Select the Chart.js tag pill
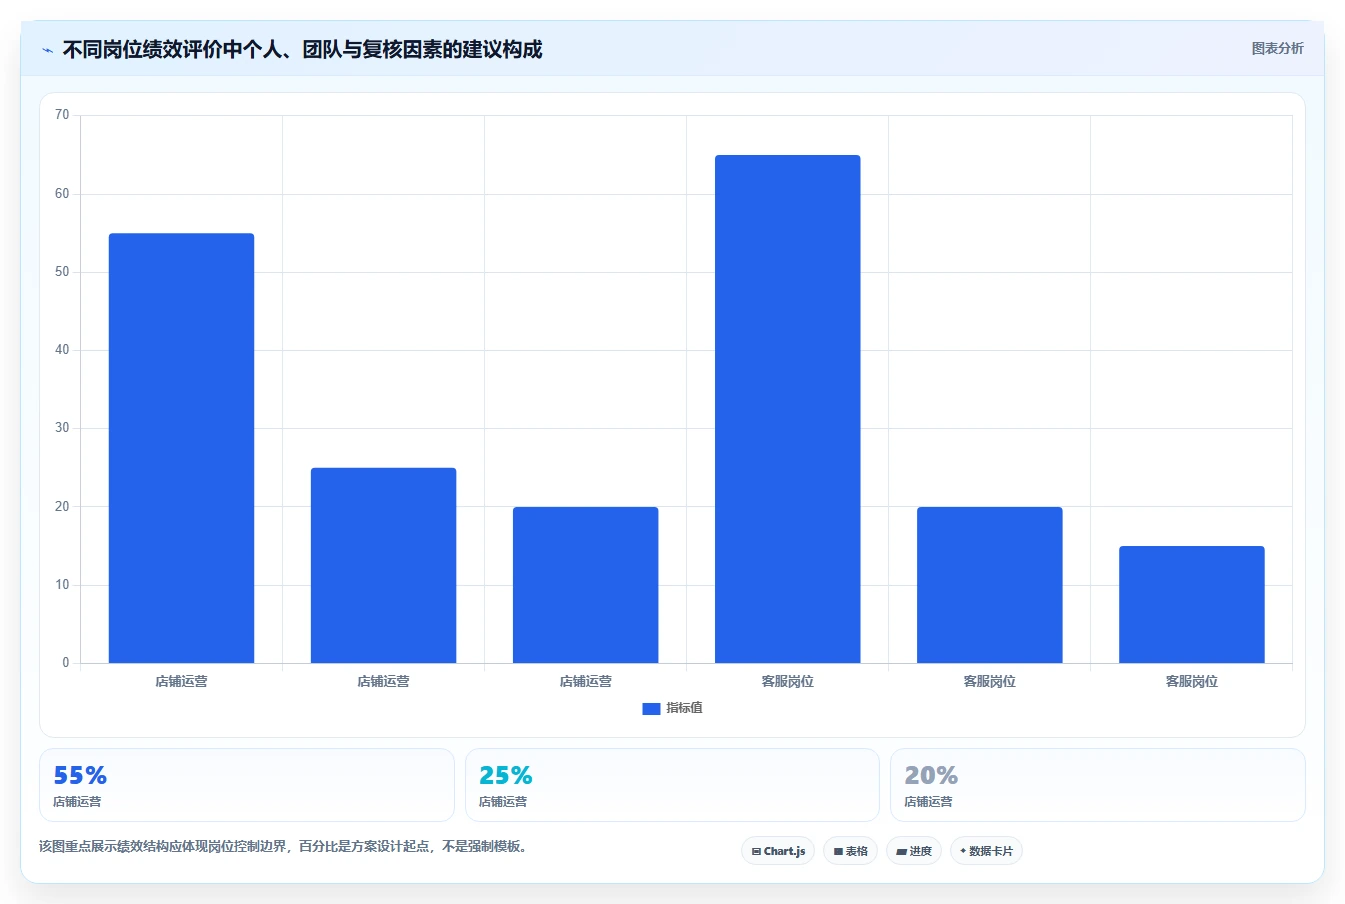 pos(778,851)
